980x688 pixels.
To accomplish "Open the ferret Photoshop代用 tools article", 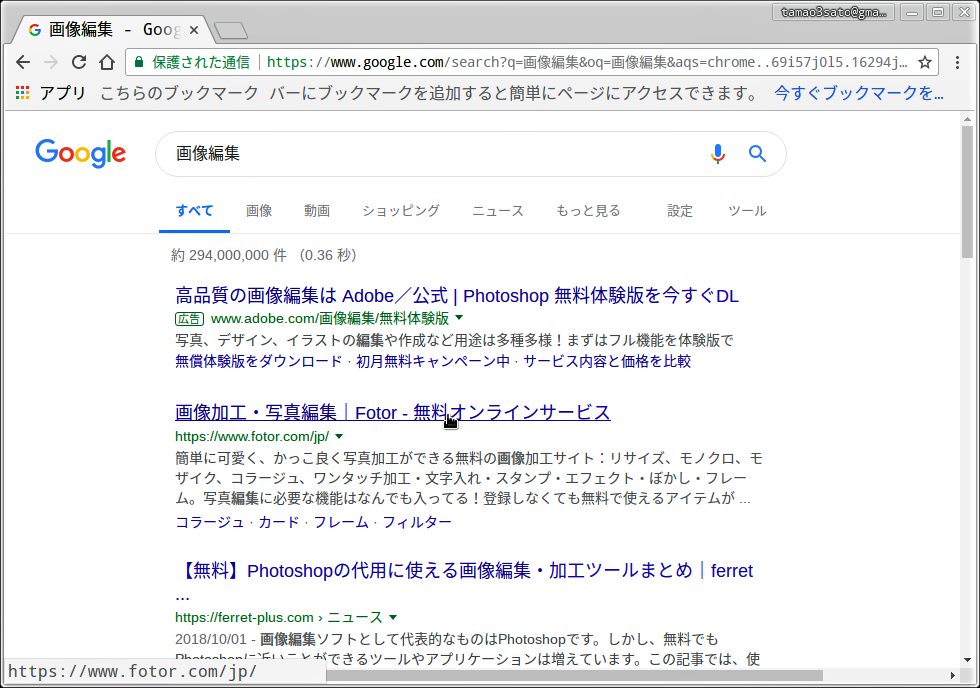I will pos(464,571).
